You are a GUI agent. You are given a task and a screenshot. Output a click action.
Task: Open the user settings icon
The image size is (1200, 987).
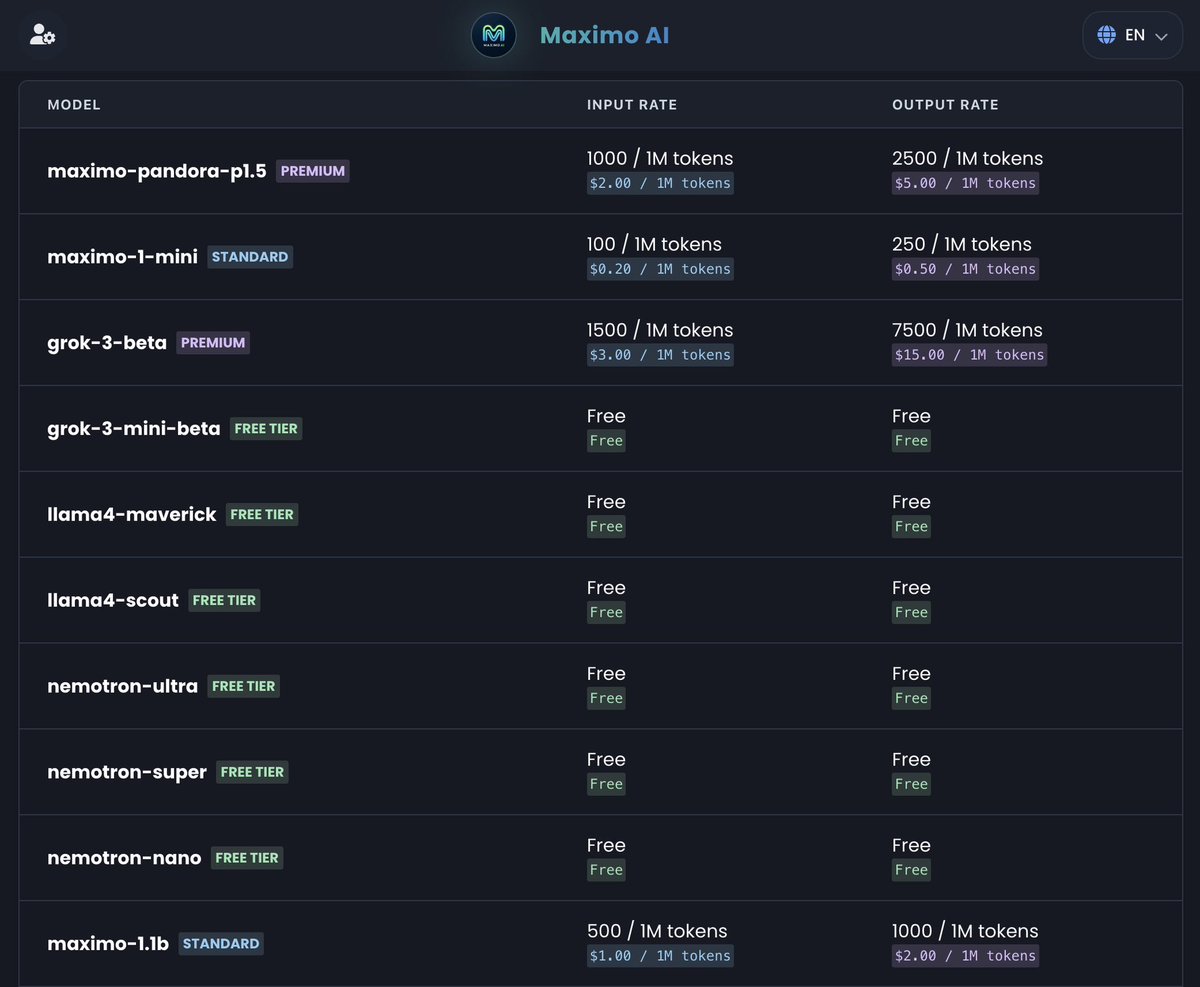pyautogui.click(x=43, y=36)
